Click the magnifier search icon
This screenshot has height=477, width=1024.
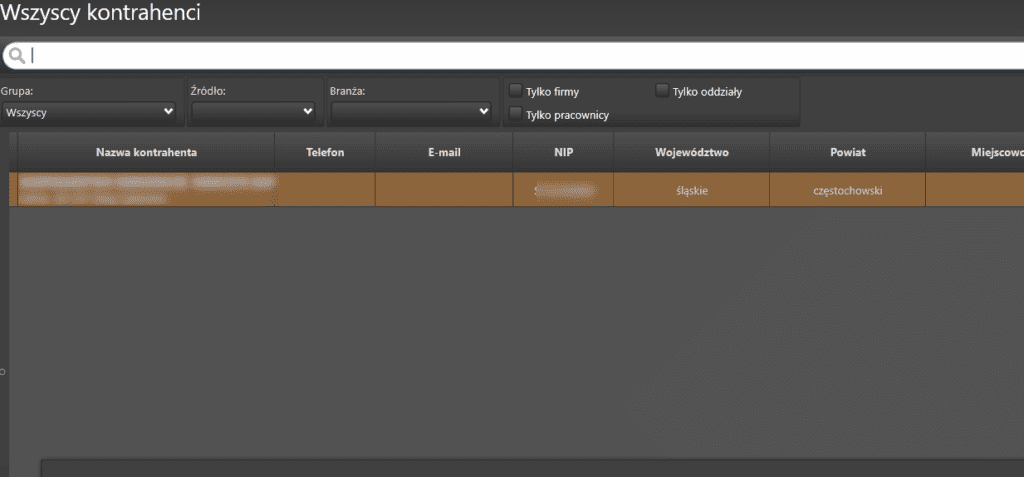17,56
